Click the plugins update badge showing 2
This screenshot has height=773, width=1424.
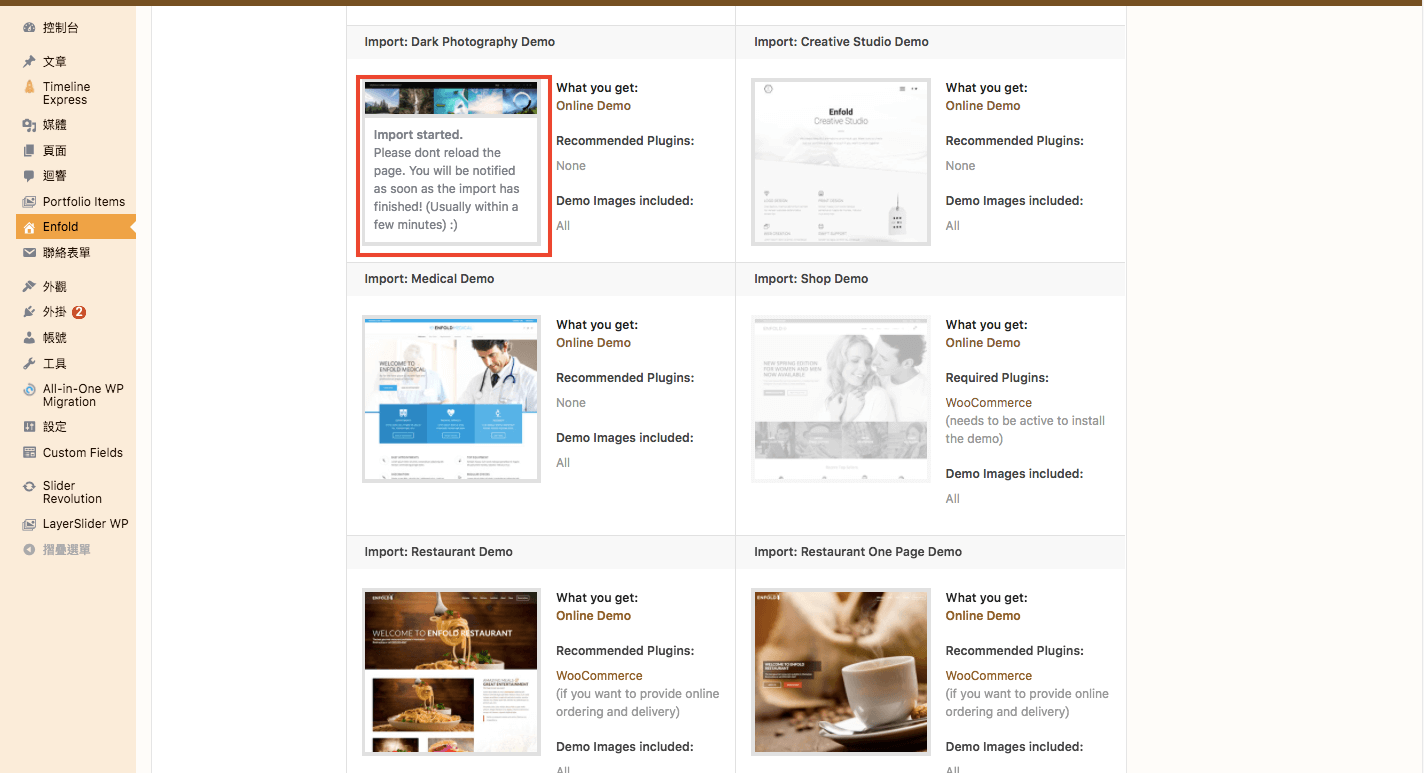tap(79, 312)
